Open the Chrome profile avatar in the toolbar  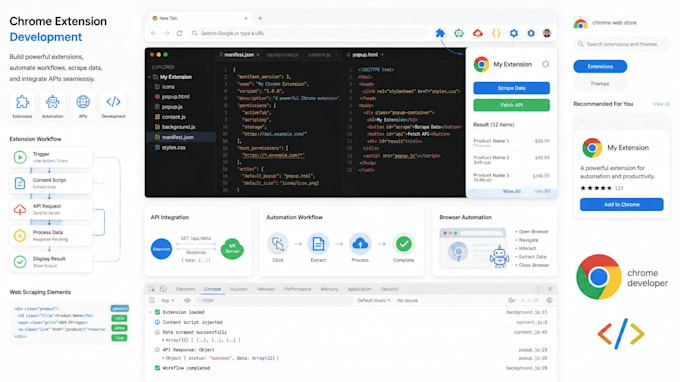[547, 33]
